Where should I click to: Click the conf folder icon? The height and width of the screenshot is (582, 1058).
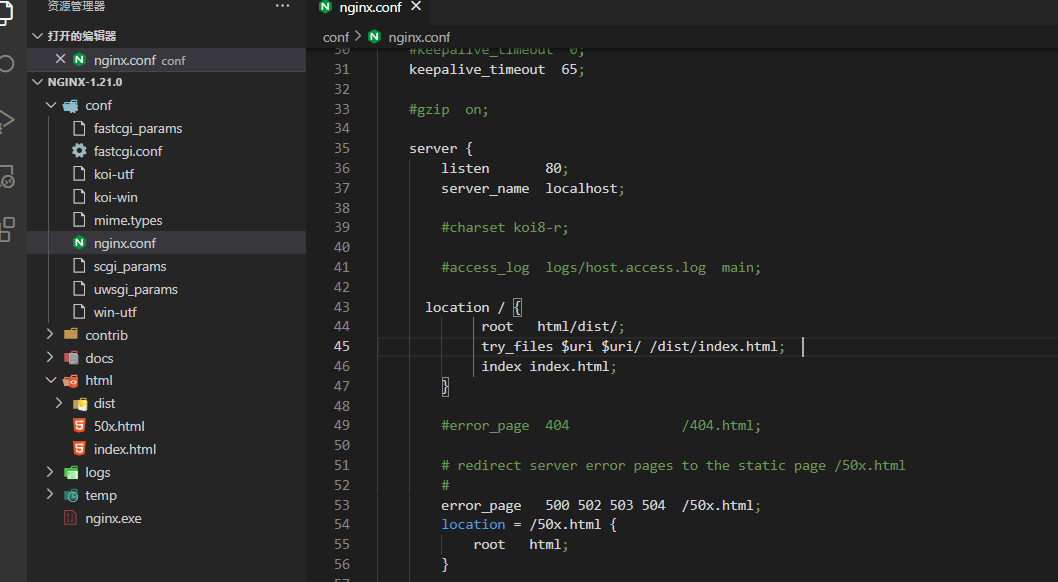pos(70,106)
